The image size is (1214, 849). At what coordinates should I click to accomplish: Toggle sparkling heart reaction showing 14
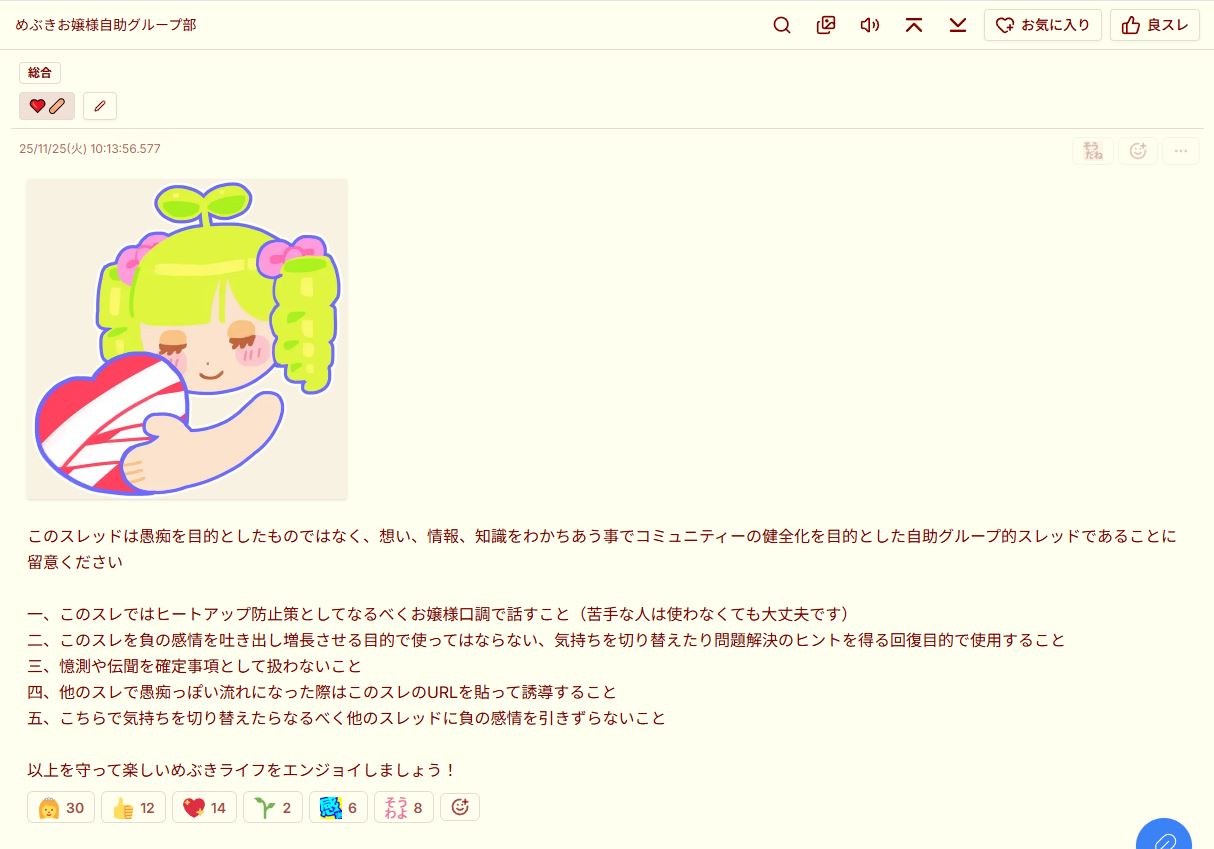[x=205, y=808]
